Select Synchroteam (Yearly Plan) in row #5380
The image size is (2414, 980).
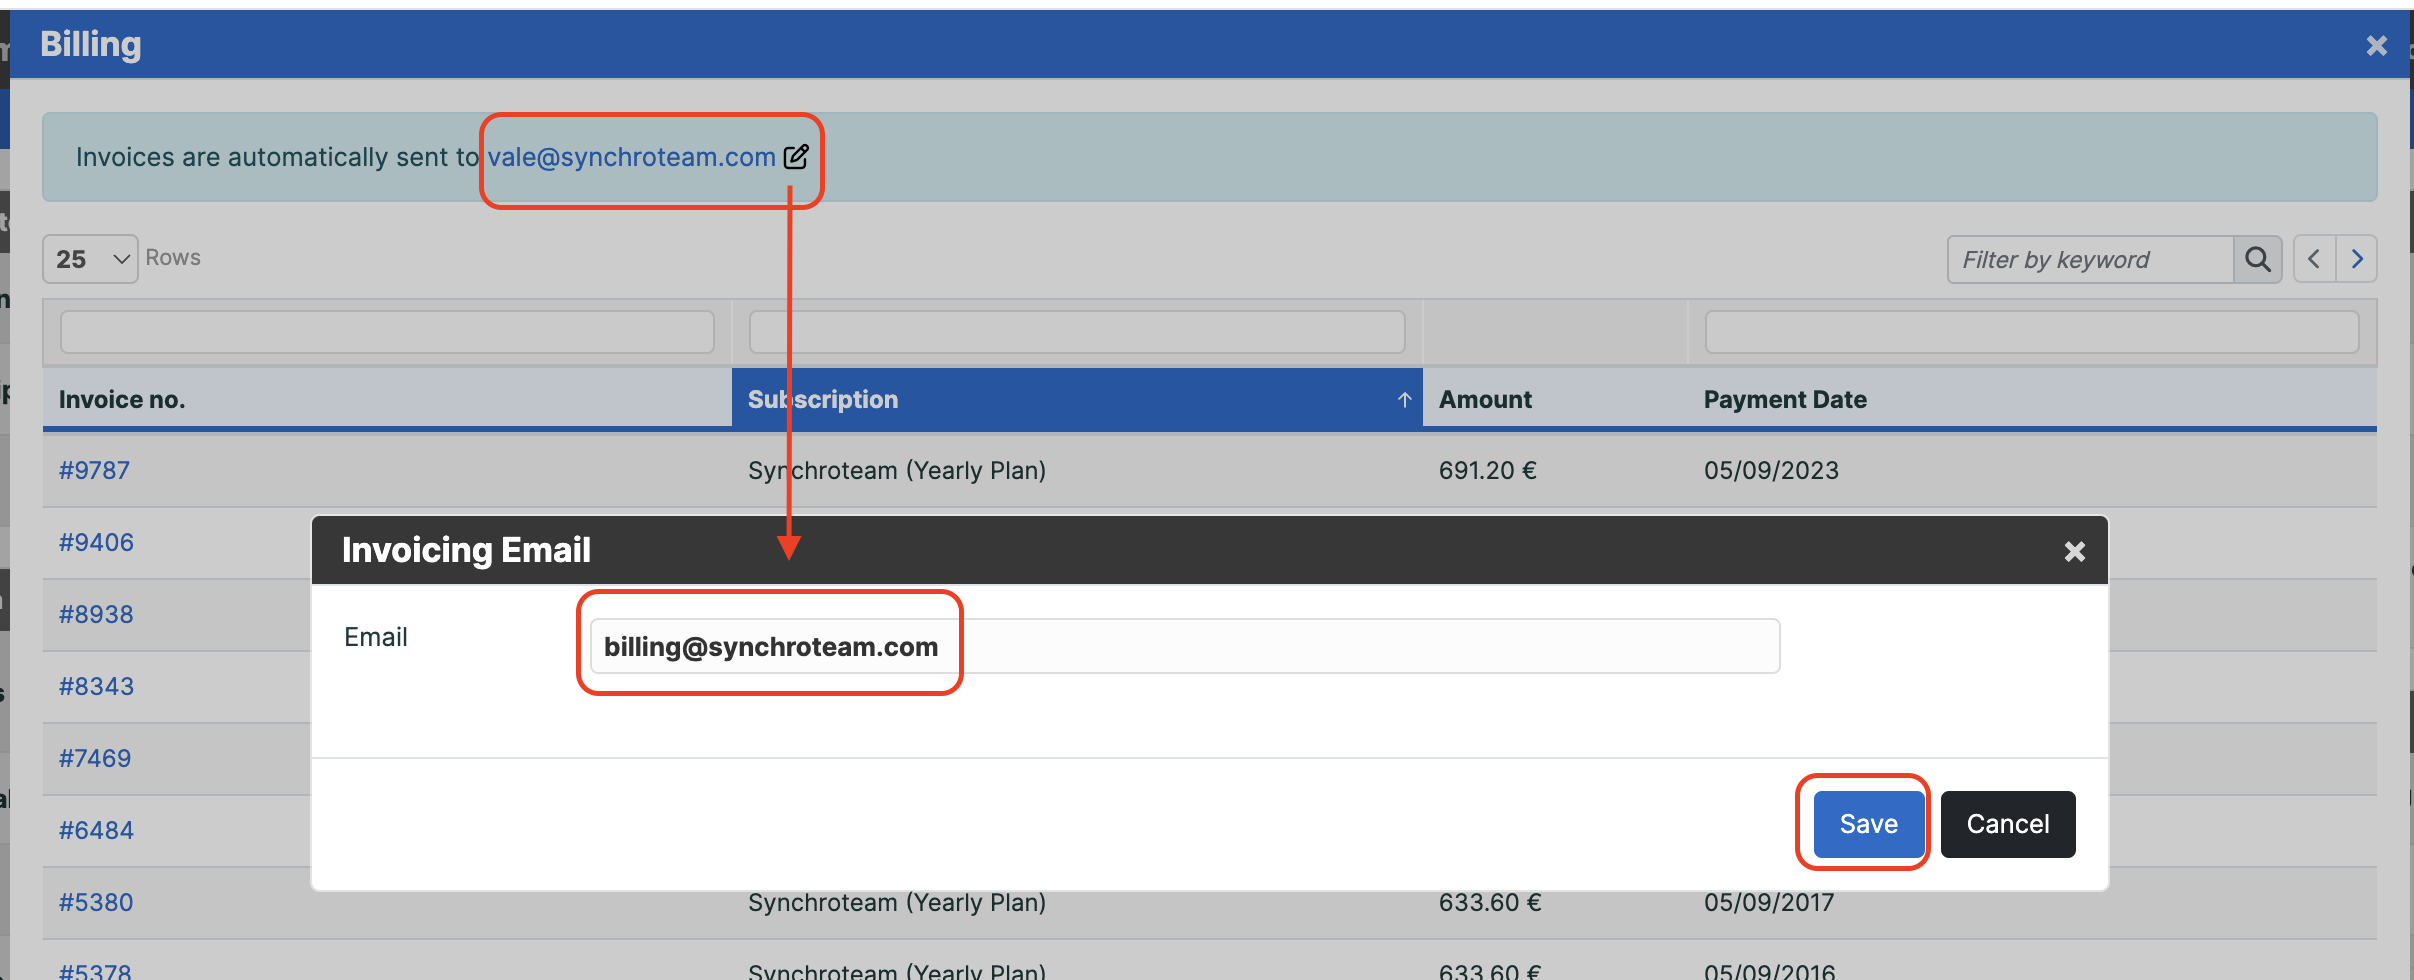coord(897,902)
